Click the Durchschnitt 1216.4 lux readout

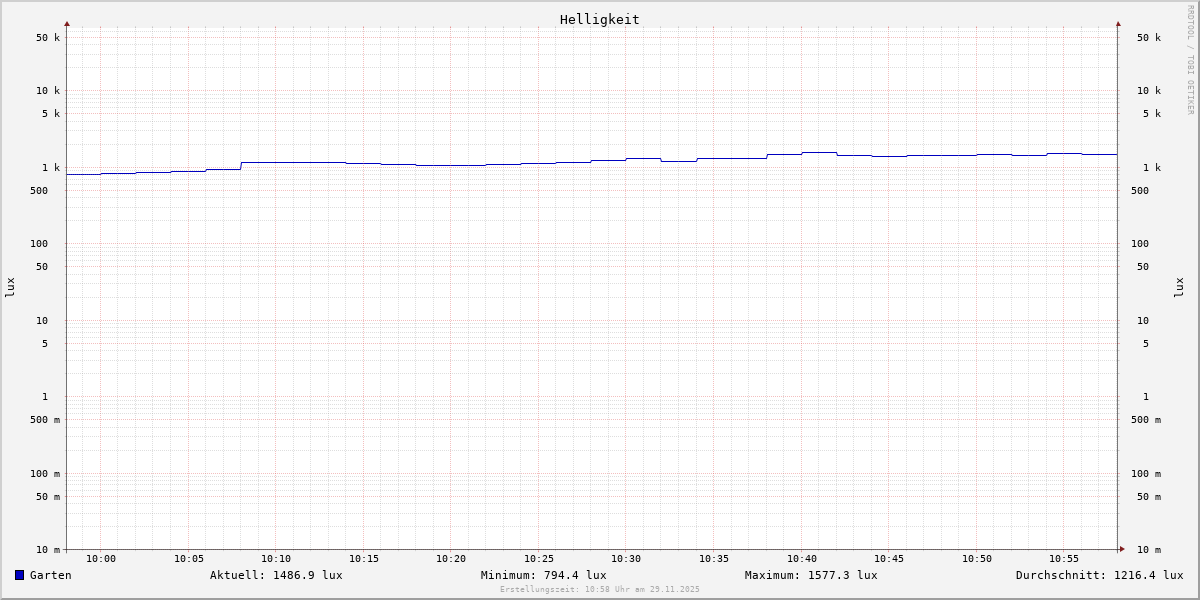pos(1099,575)
